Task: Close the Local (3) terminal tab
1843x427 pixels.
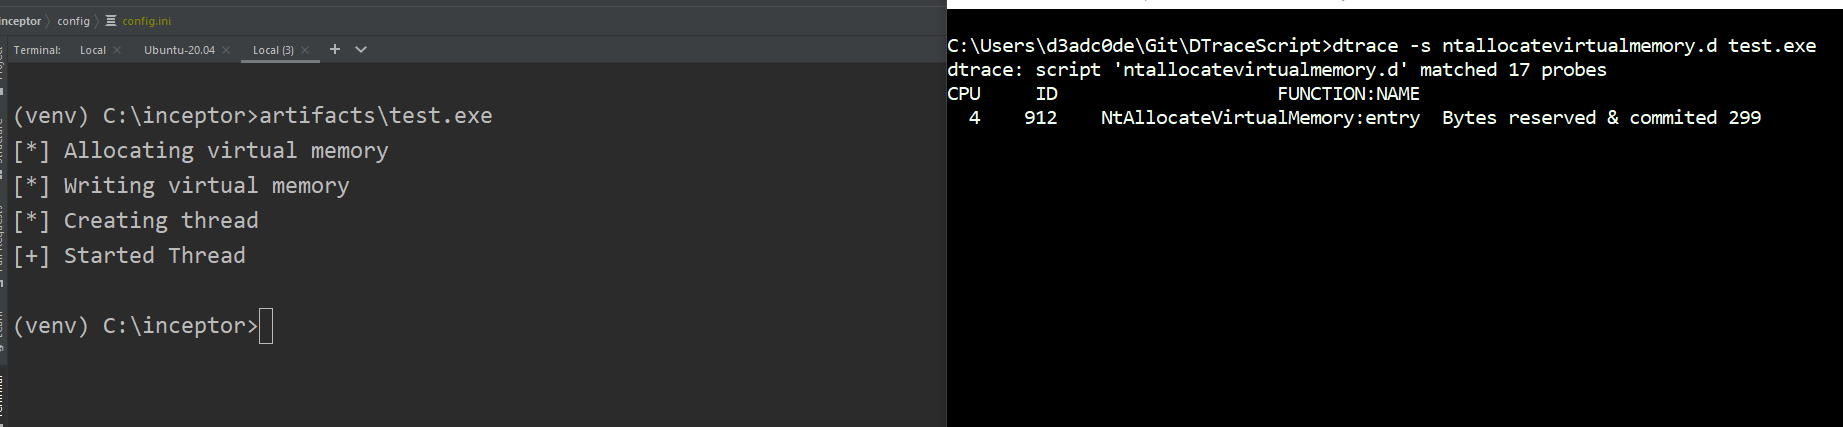Action: [x=305, y=50]
